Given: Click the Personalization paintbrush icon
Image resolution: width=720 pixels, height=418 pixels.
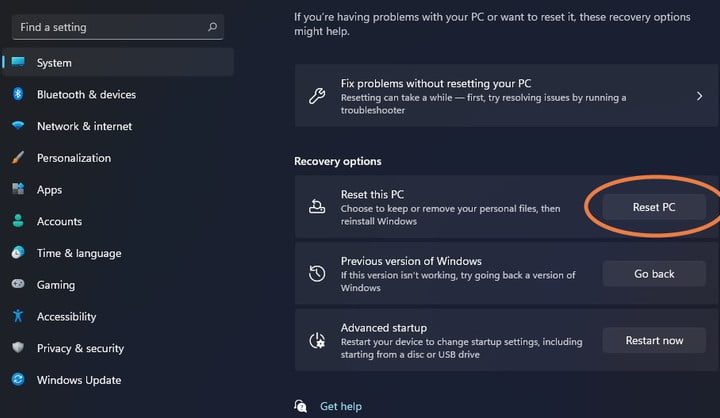Looking at the screenshot, I should coord(18,158).
